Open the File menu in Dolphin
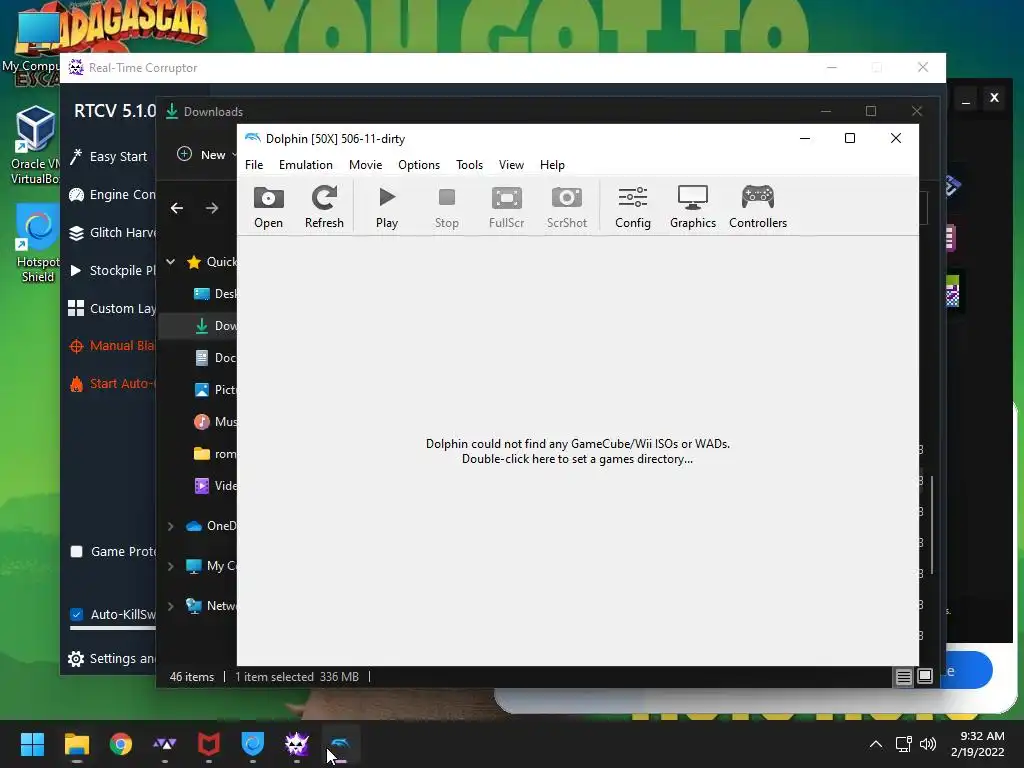Viewport: 1024px width, 768px height. (x=254, y=165)
